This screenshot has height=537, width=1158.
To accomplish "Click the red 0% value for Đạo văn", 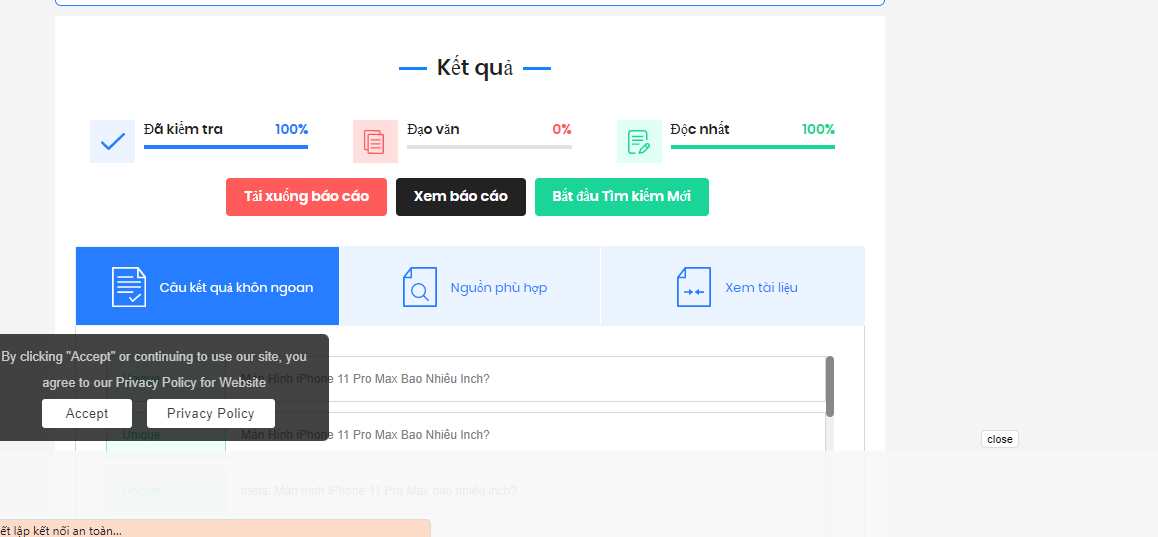I will pos(562,129).
